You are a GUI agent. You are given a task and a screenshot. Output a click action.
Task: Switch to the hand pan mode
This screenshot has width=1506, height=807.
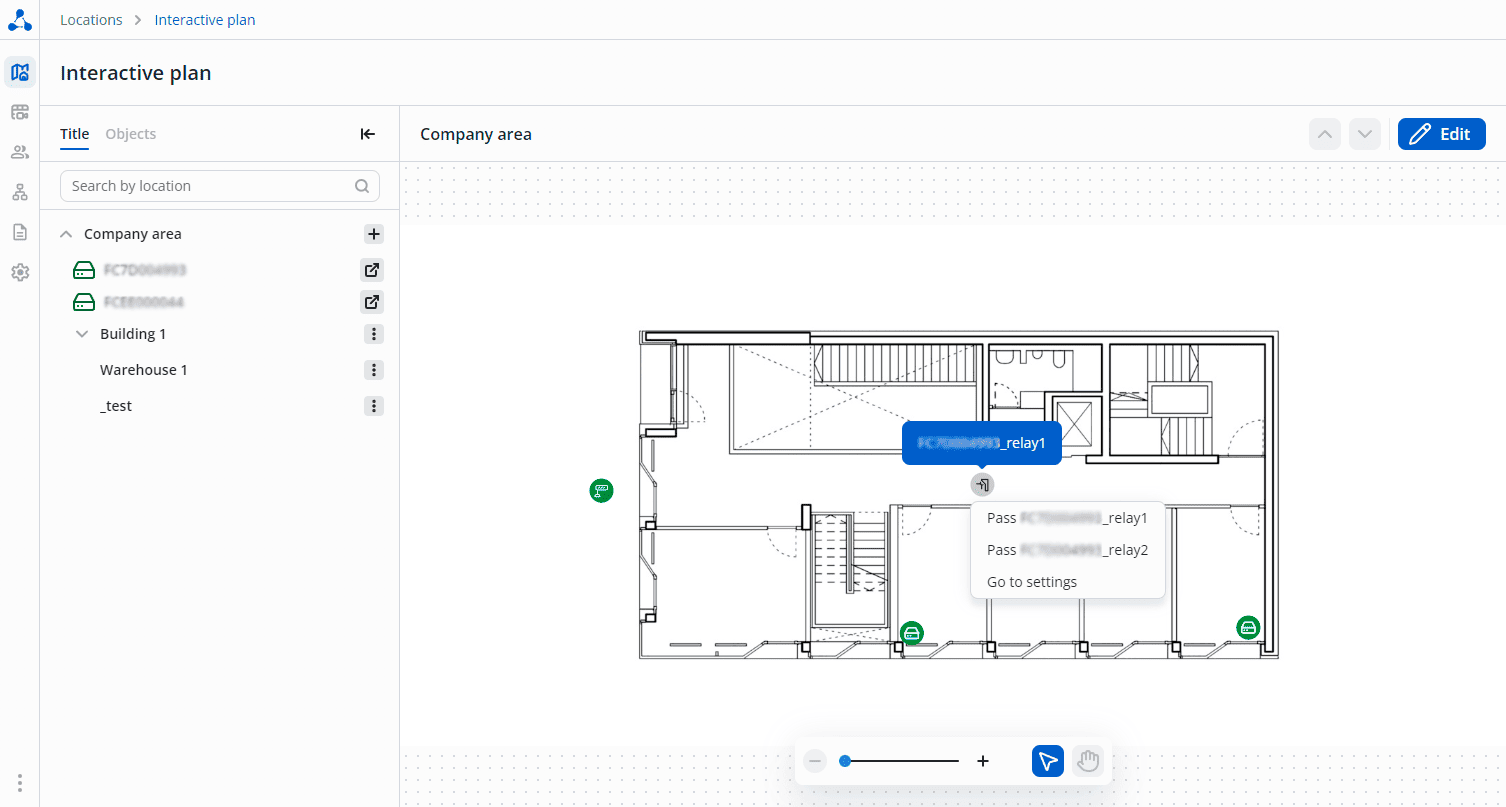click(x=1088, y=762)
